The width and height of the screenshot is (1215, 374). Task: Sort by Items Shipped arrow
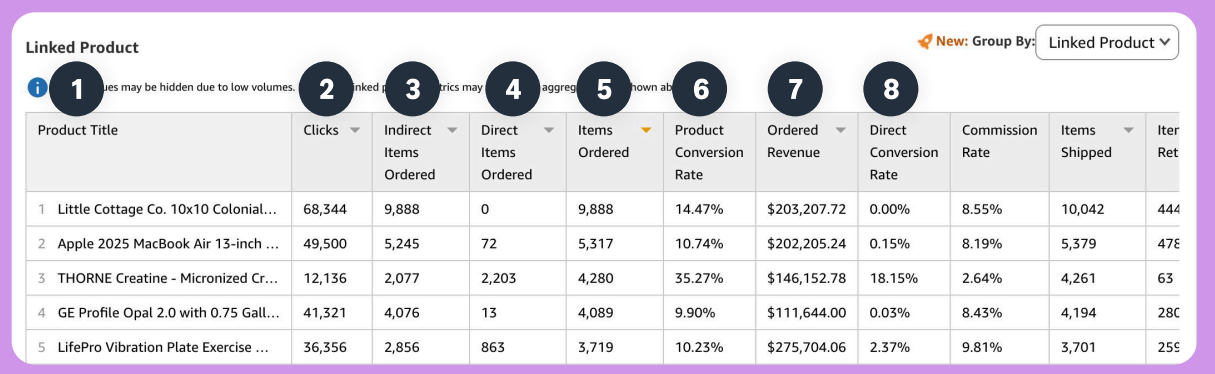[1129, 130]
